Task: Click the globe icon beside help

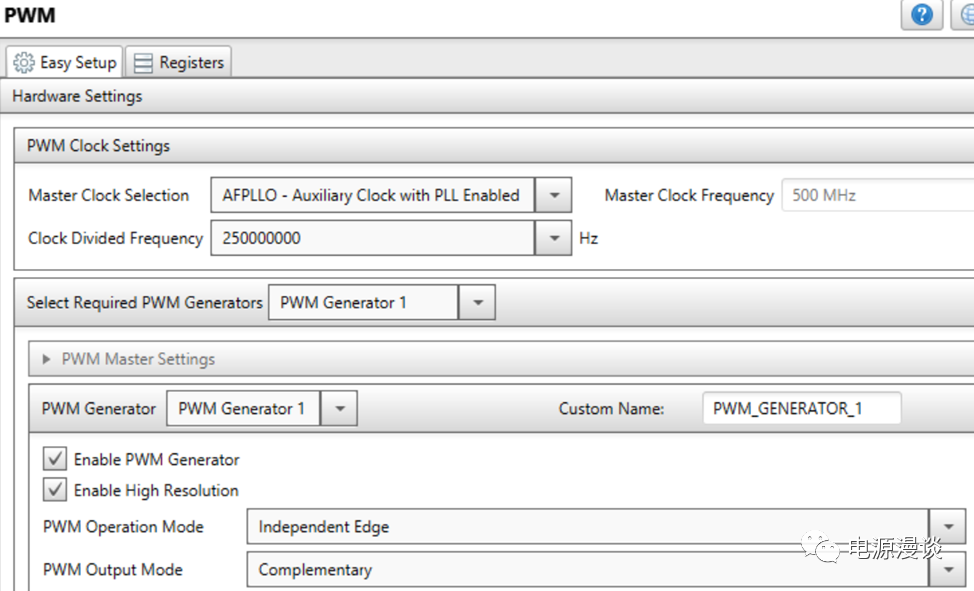Action: pyautogui.click(x=963, y=15)
